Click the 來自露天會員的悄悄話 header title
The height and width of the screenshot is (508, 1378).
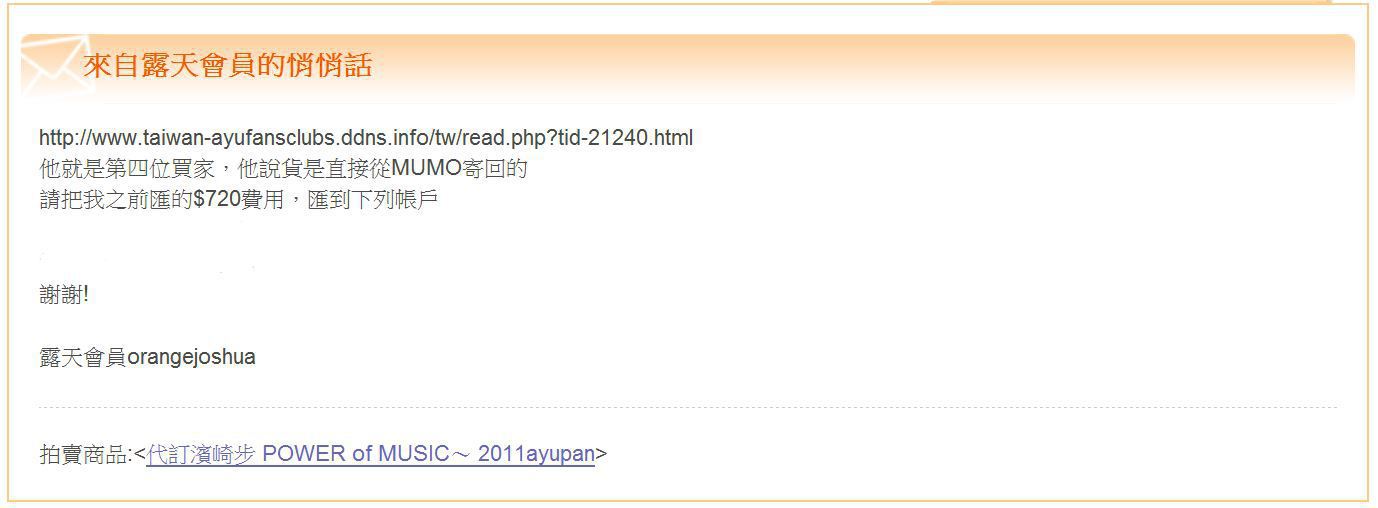(227, 67)
